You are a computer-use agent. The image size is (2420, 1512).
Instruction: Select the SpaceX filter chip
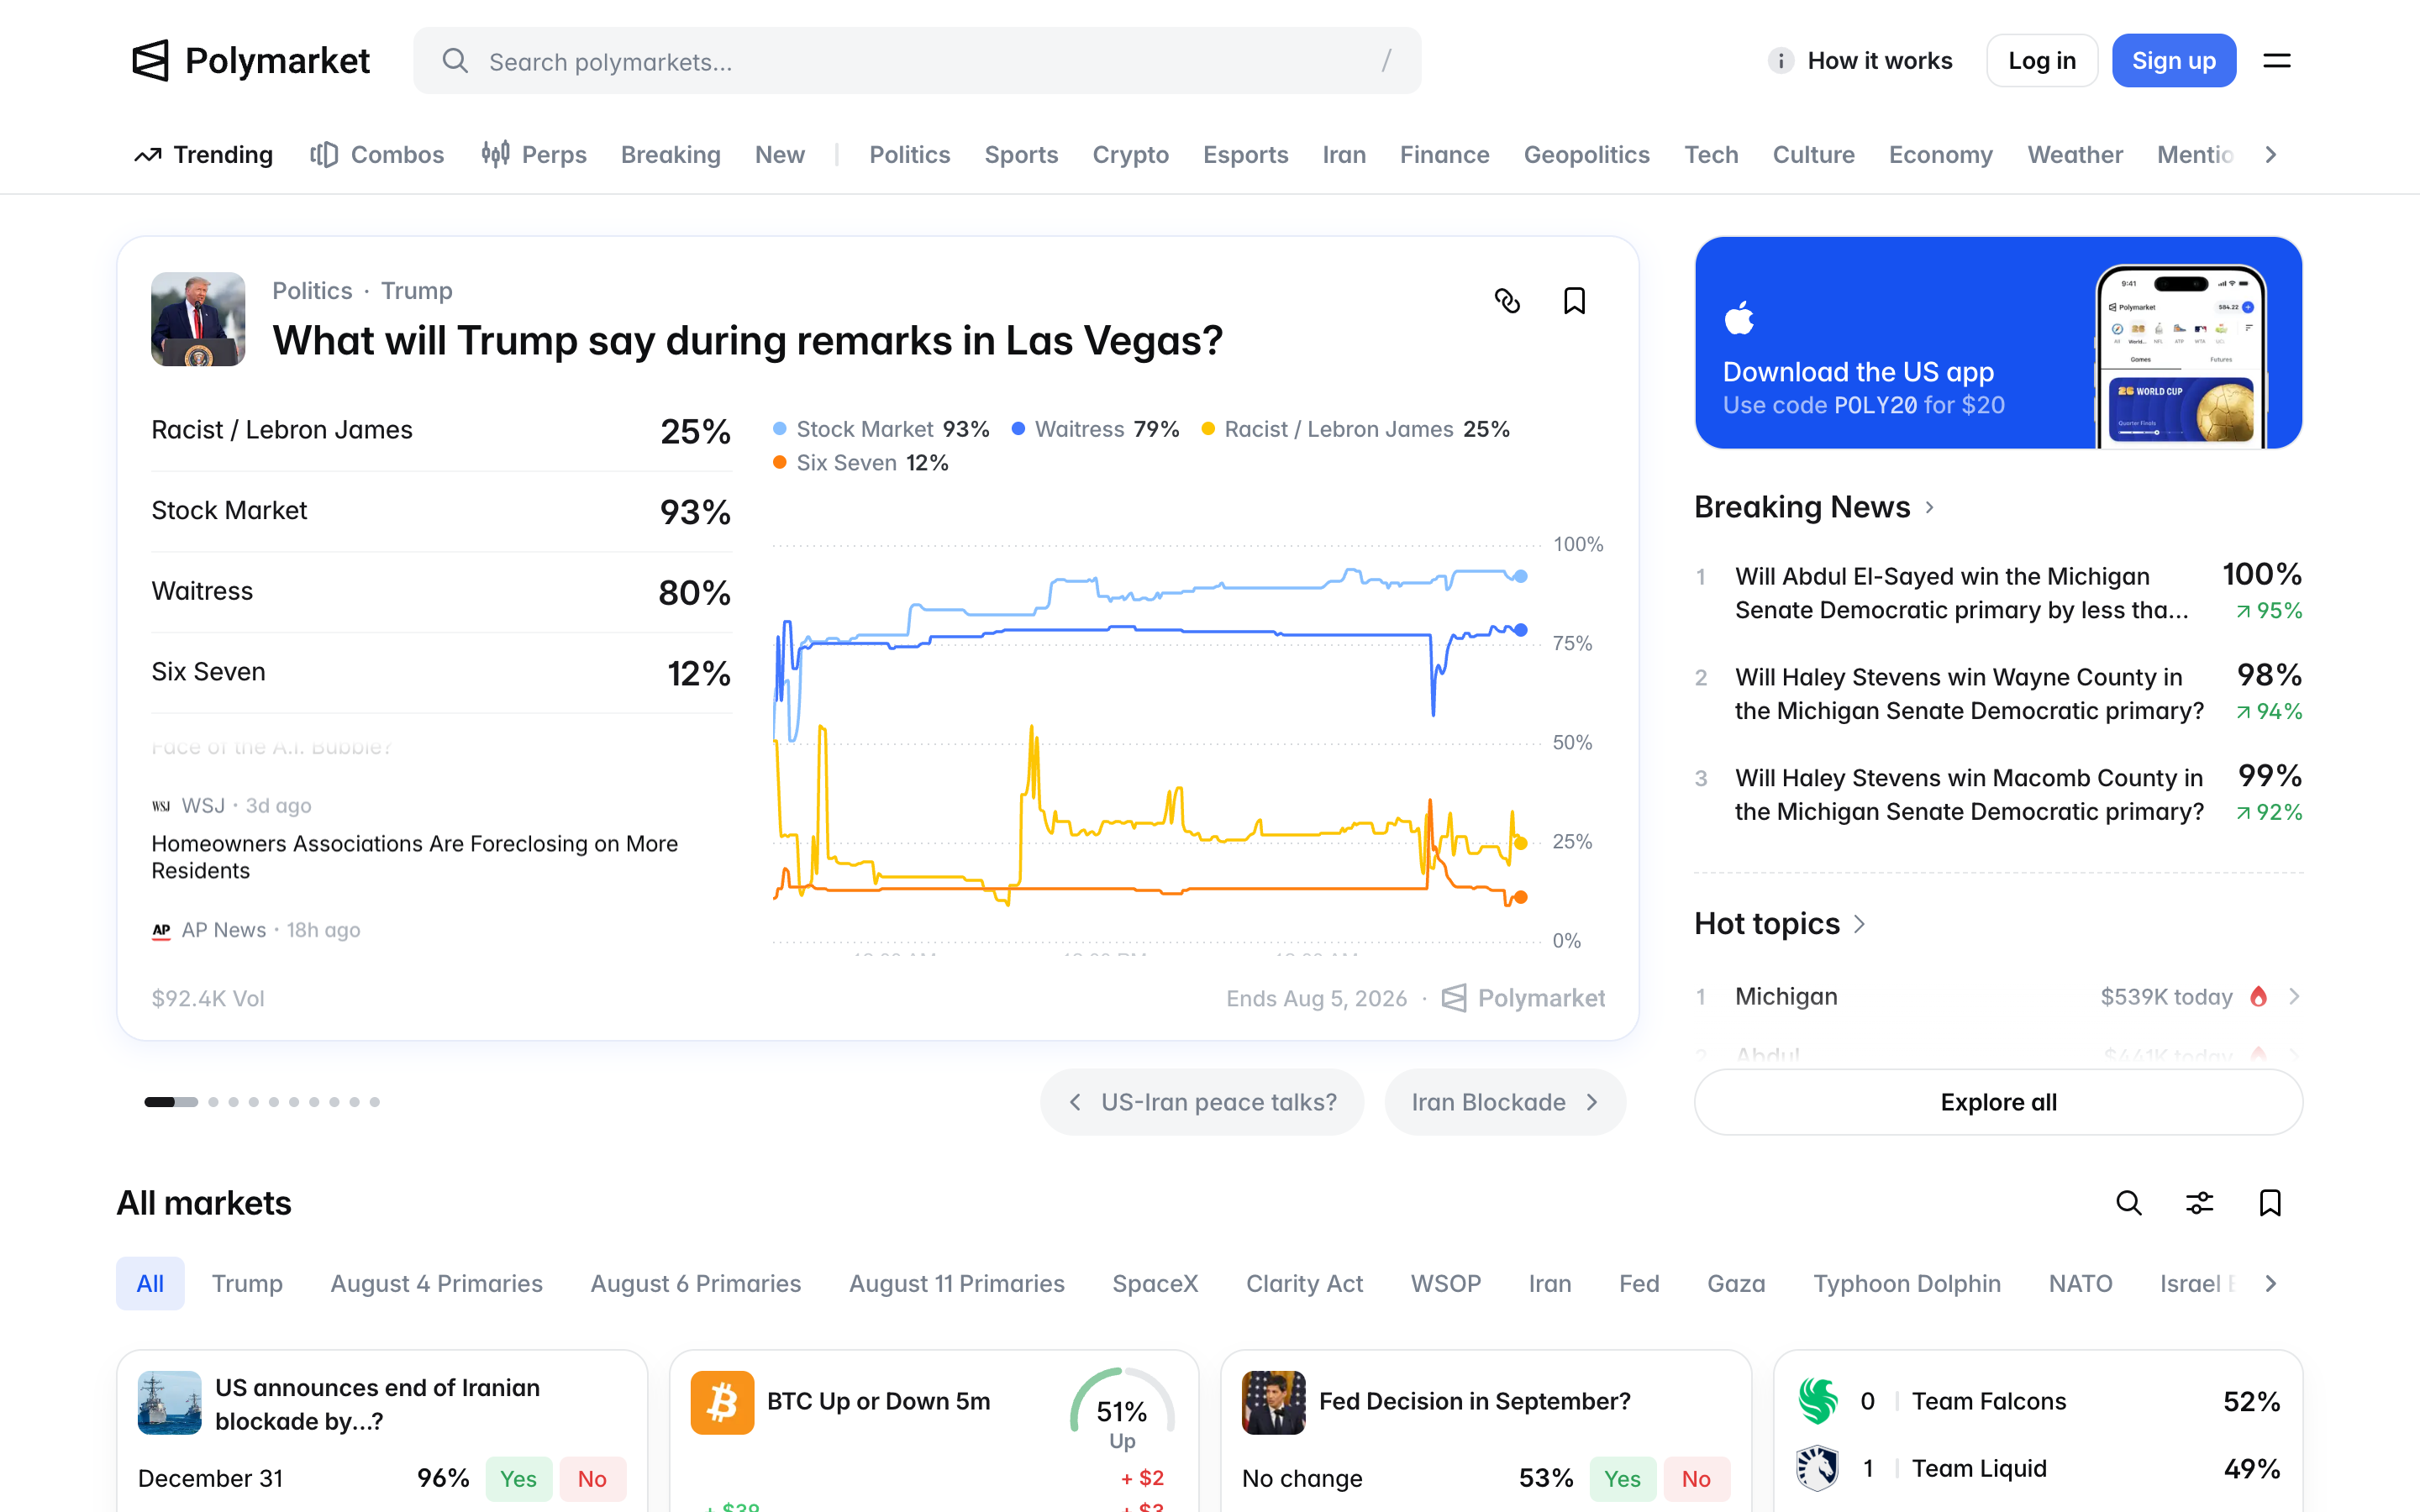click(x=1155, y=1284)
